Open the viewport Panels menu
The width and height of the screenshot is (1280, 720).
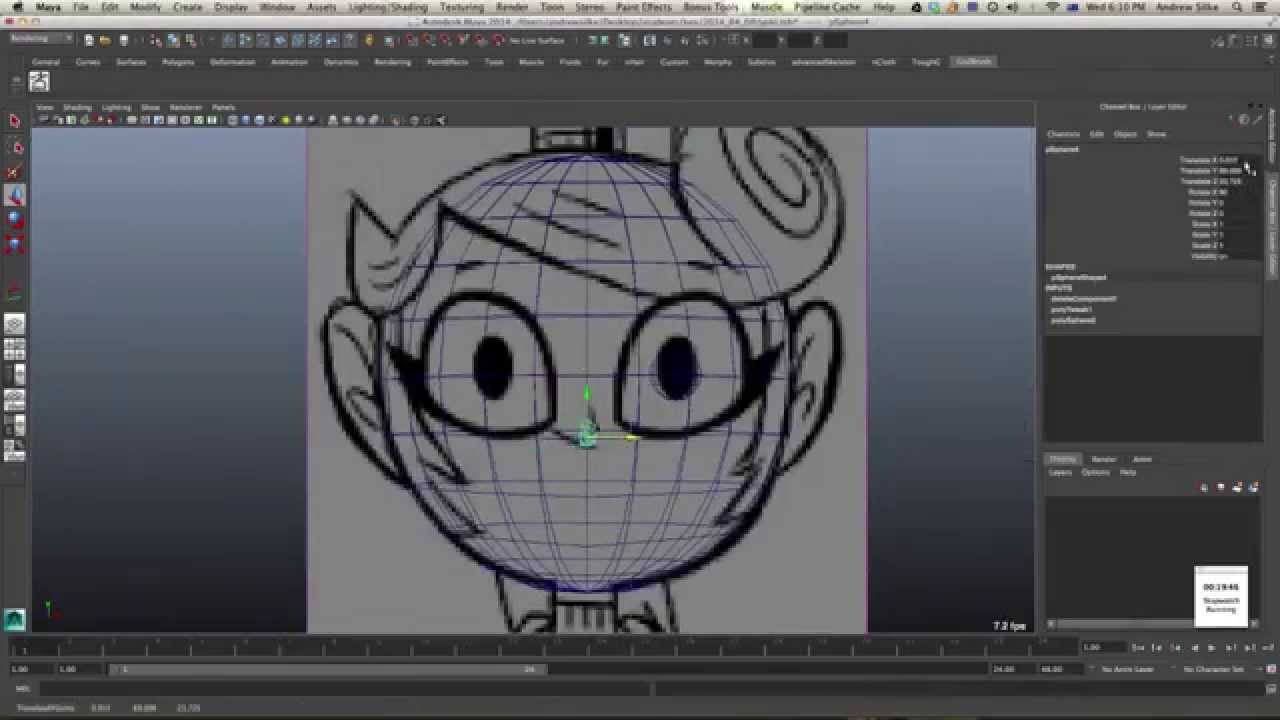[x=223, y=107]
